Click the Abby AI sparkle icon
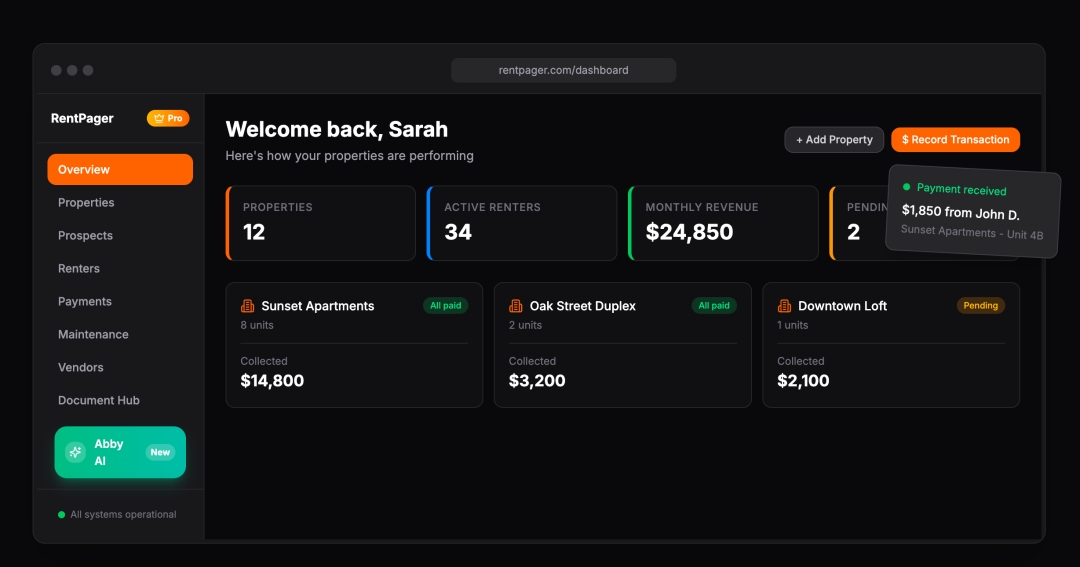The width and height of the screenshot is (1080, 567). click(75, 452)
